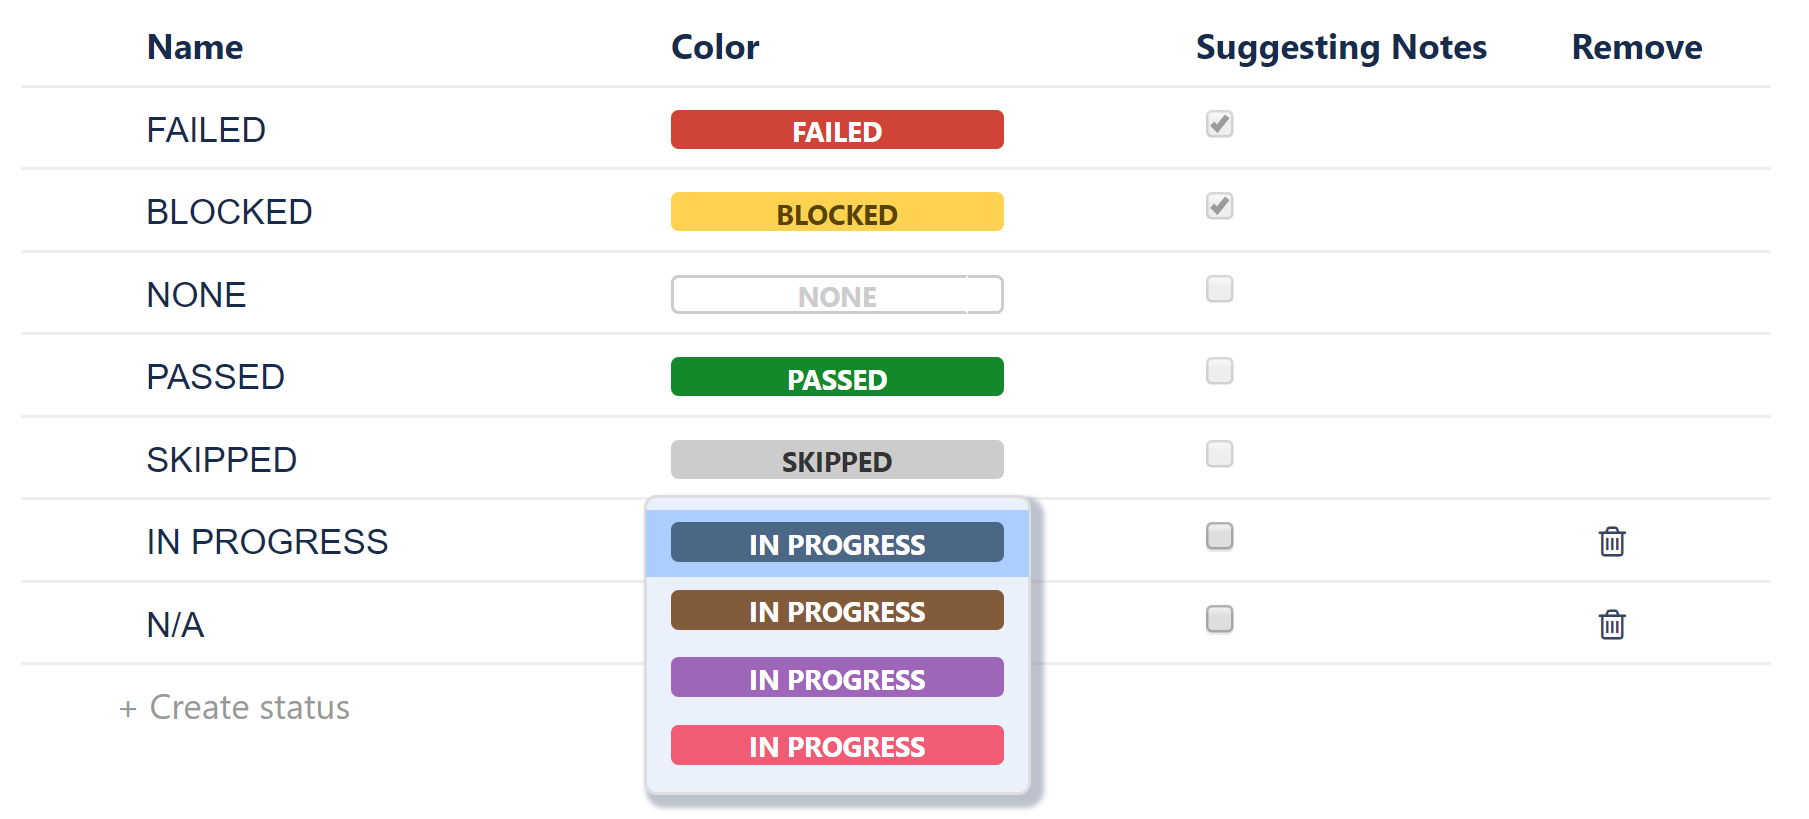The height and width of the screenshot is (819, 1809).
Task: Click the trash icon for IN PROGRESS status
Action: click(1612, 543)
